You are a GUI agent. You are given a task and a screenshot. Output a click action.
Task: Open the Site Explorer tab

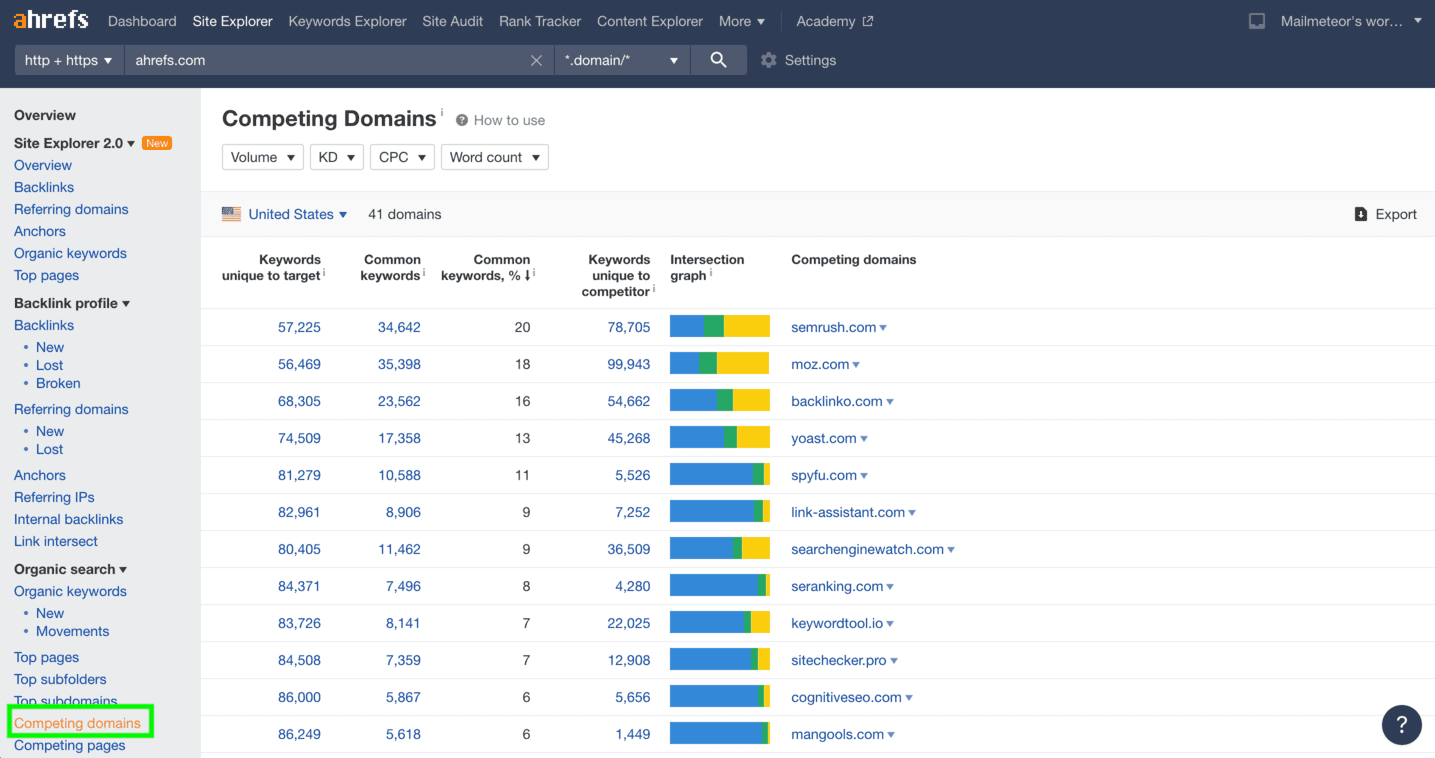[232, 21]
